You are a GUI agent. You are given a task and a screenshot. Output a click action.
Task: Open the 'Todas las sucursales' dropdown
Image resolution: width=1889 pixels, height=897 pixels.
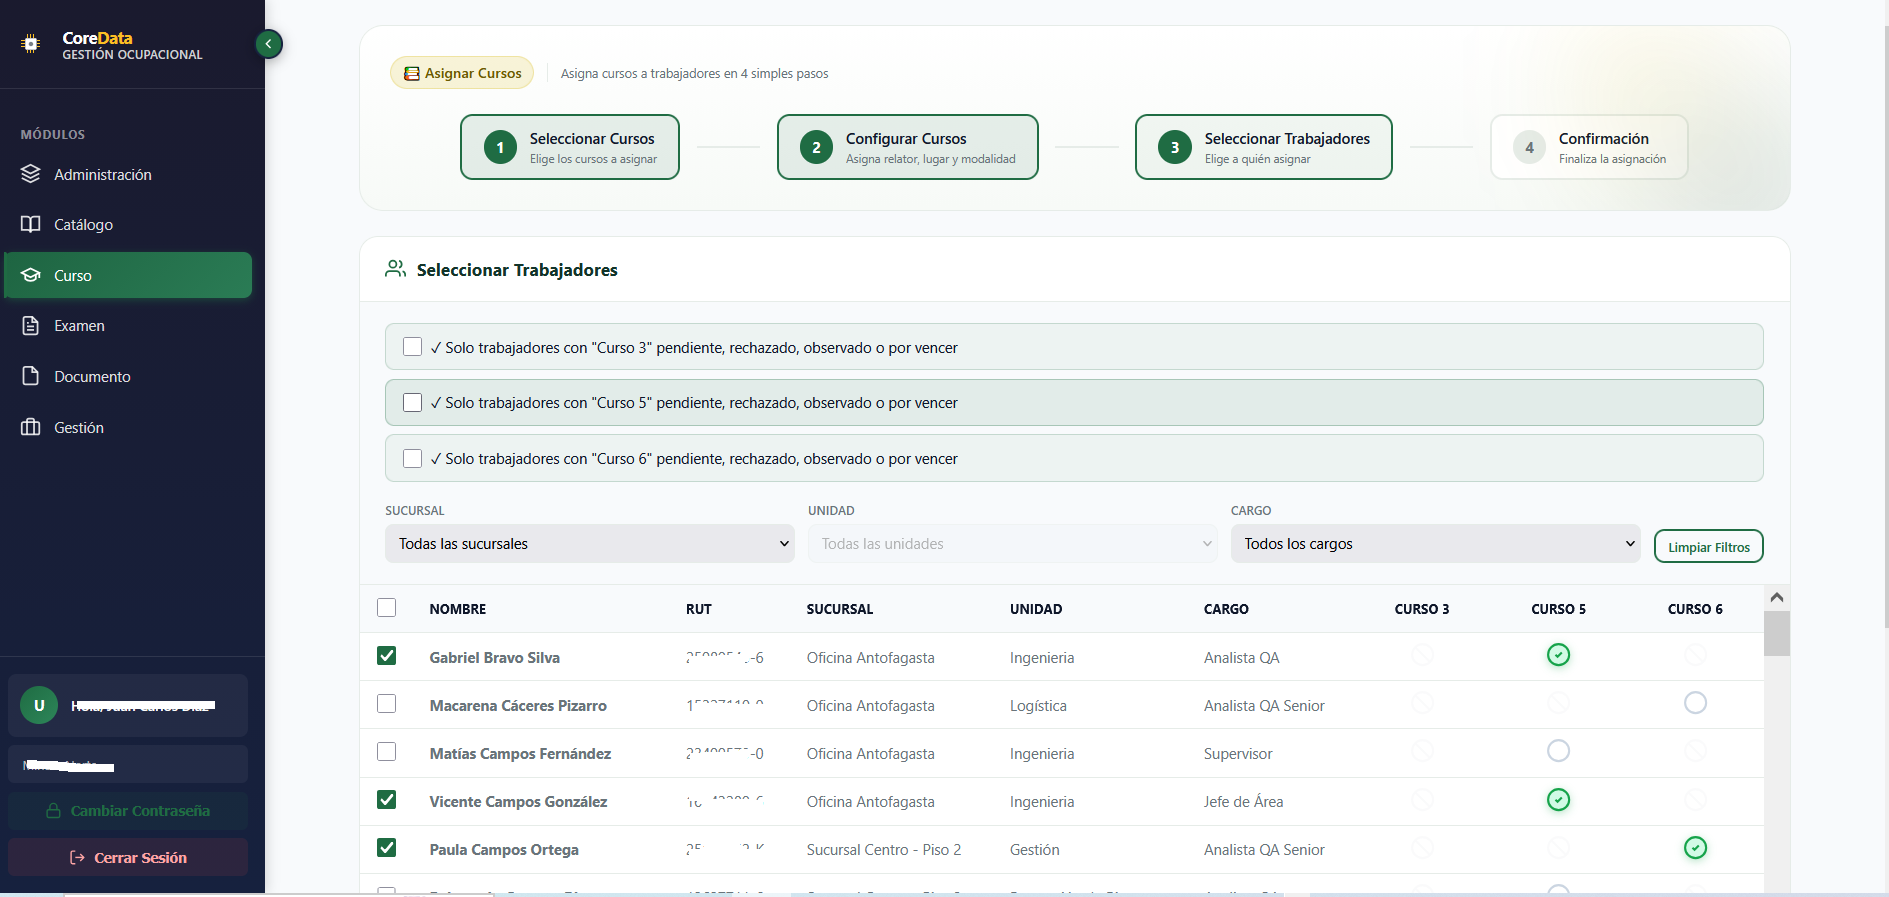[x=589, y=544]
